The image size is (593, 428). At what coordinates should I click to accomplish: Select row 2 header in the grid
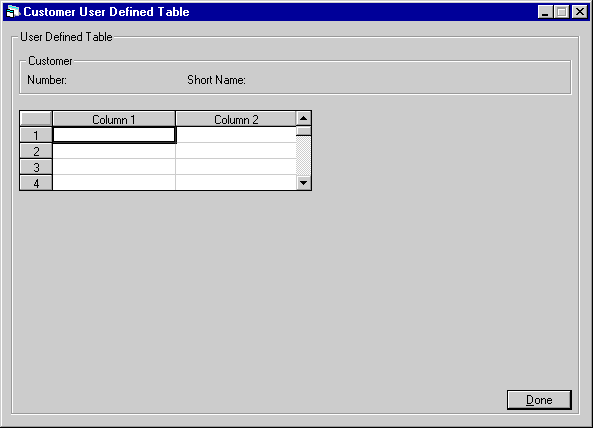36,151
